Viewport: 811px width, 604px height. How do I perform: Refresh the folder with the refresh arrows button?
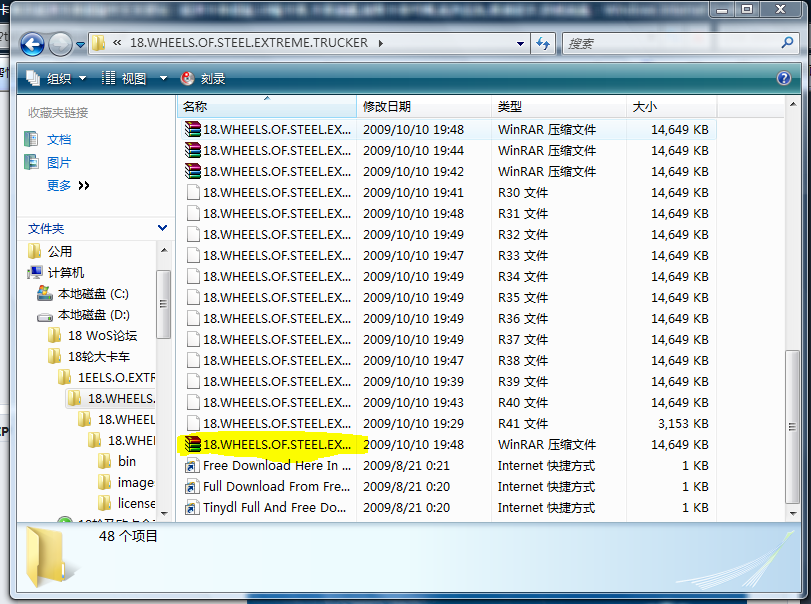point(543,44)
